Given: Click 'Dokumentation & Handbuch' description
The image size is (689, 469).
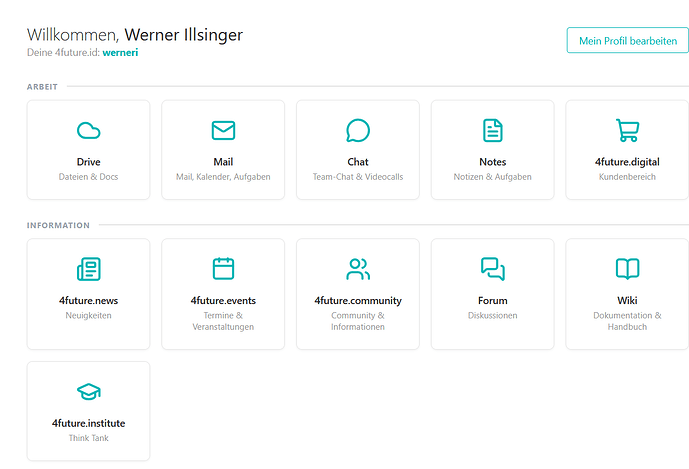Looking at the screenshot, I should tap(627, 321).
